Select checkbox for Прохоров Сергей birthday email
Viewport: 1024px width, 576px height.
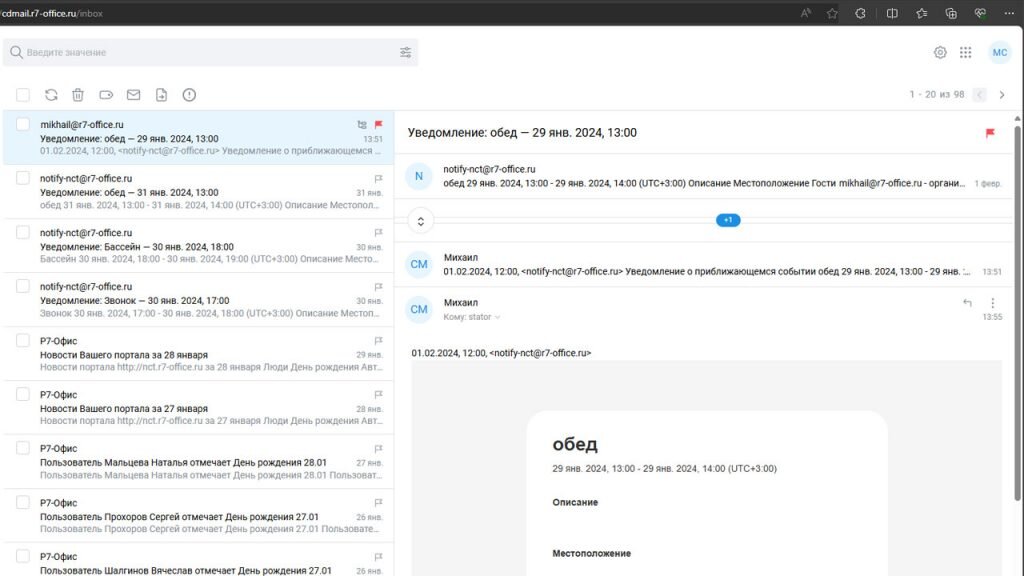click(23, 502)
